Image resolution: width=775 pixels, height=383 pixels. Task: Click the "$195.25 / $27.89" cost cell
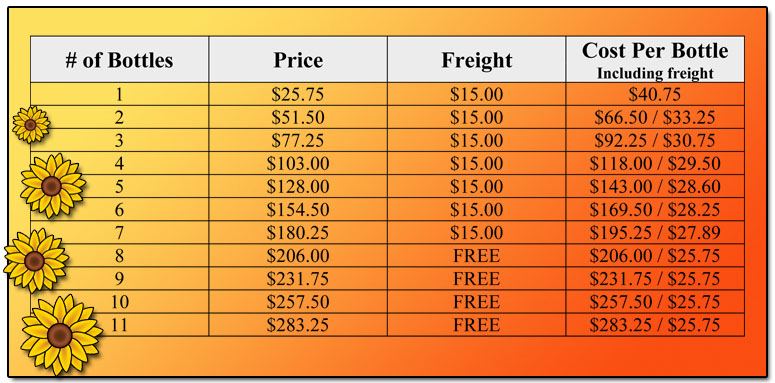(x=655, y=232)
